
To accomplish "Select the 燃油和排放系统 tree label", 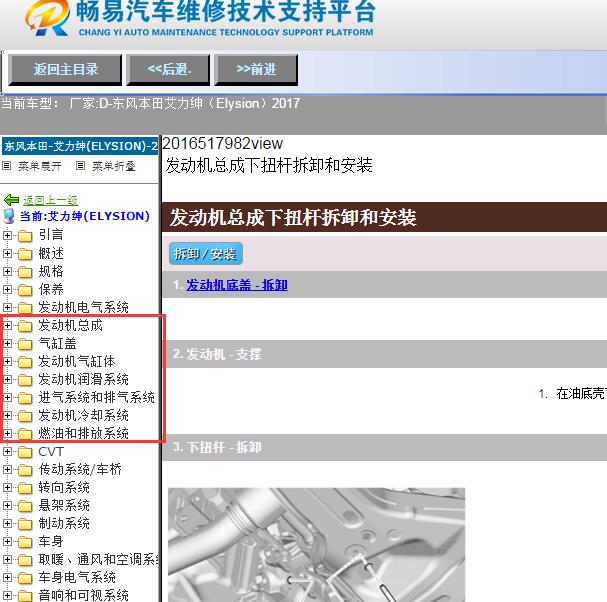I will [x=83, y=433].
